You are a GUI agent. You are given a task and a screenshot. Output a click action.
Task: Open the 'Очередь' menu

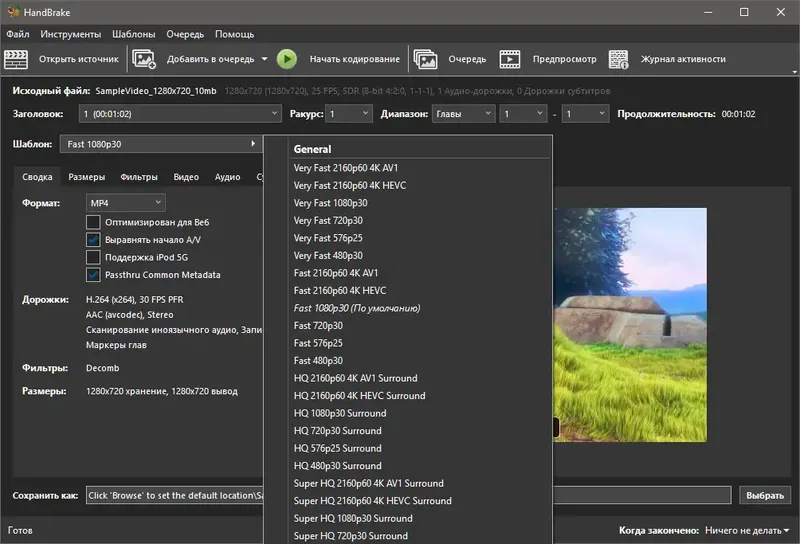coord(185,34)
